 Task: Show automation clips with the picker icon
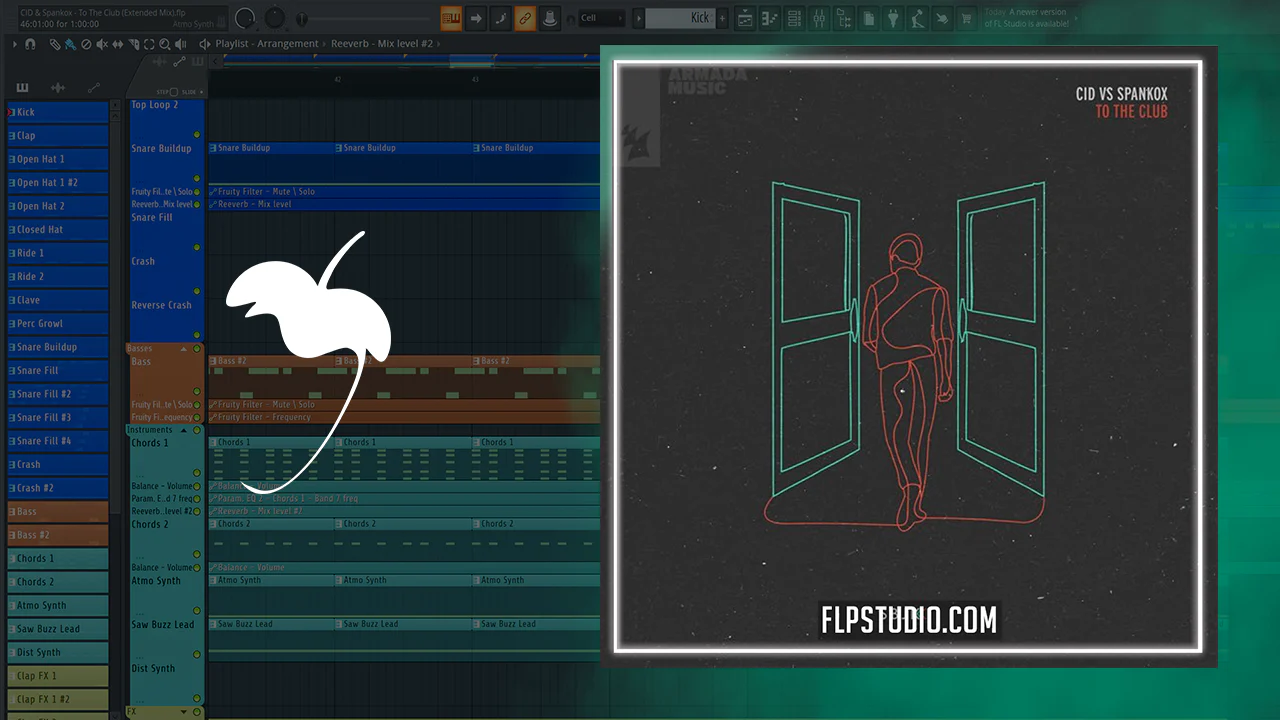click(94, 88)
